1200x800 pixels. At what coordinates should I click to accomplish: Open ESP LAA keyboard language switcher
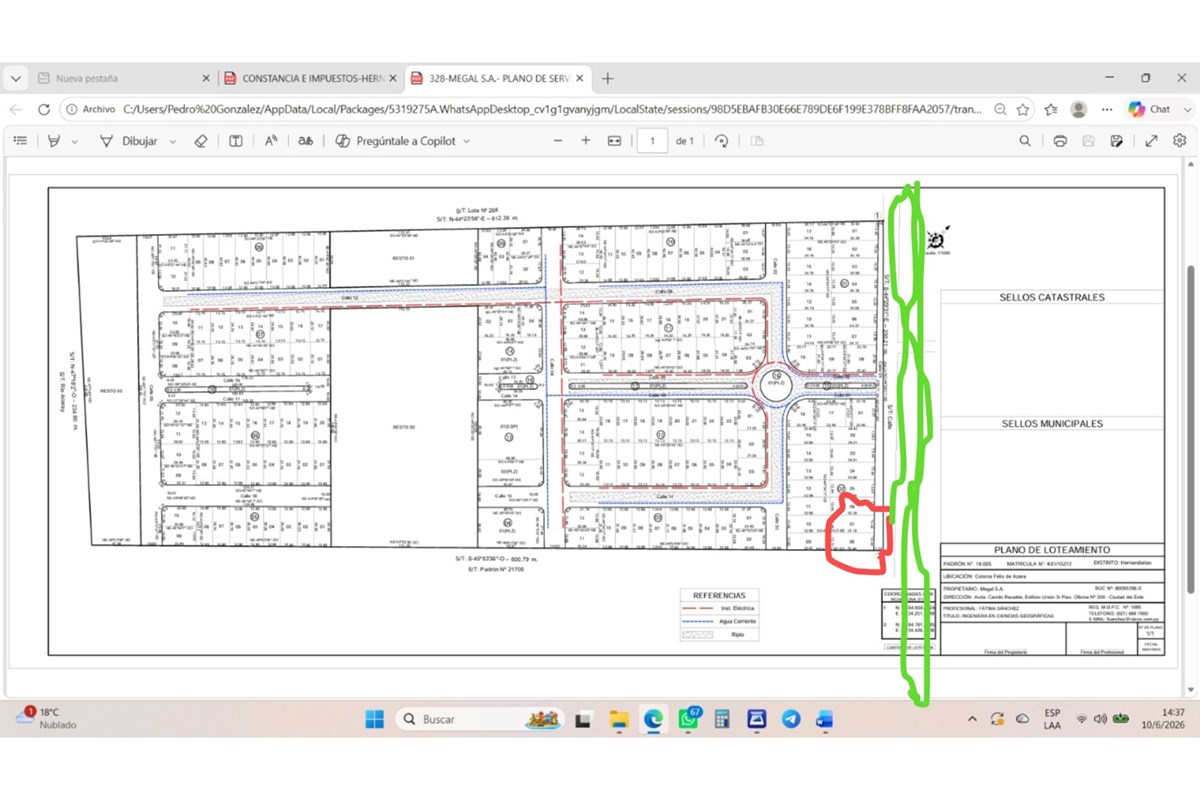pyautogui.click(x=1052, y=719)
